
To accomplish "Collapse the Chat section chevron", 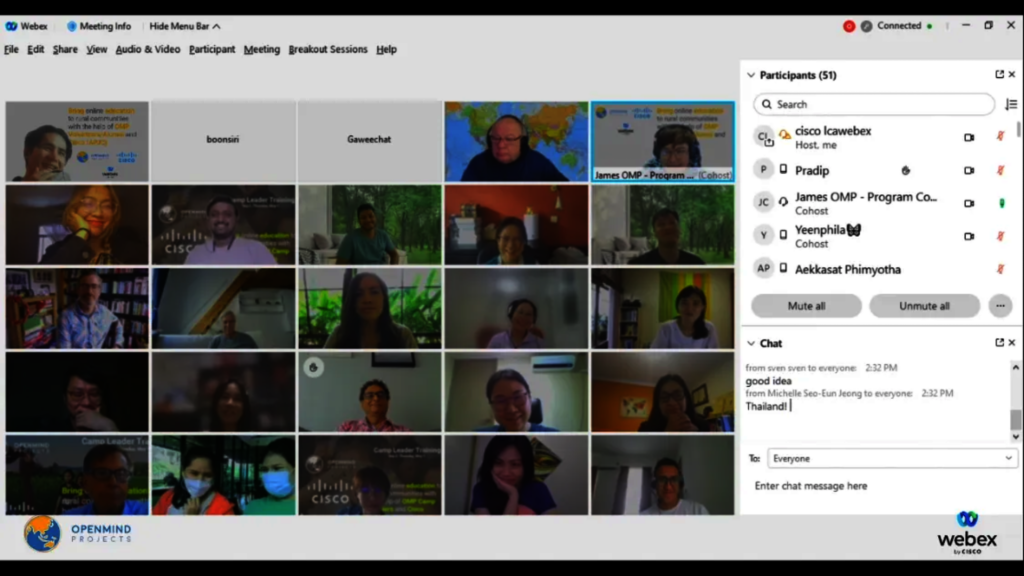I will coord(750,342).
